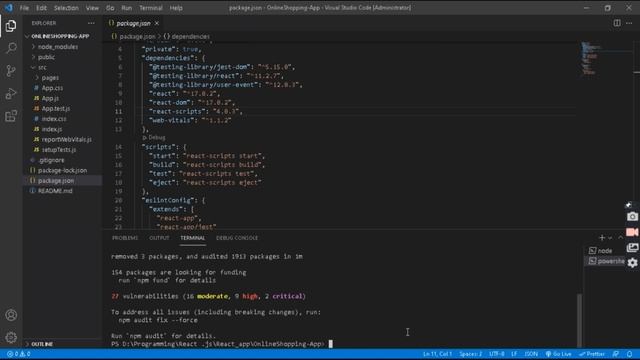Click the Go Live status bar button
640x360 pixels.
coord(558,354)
